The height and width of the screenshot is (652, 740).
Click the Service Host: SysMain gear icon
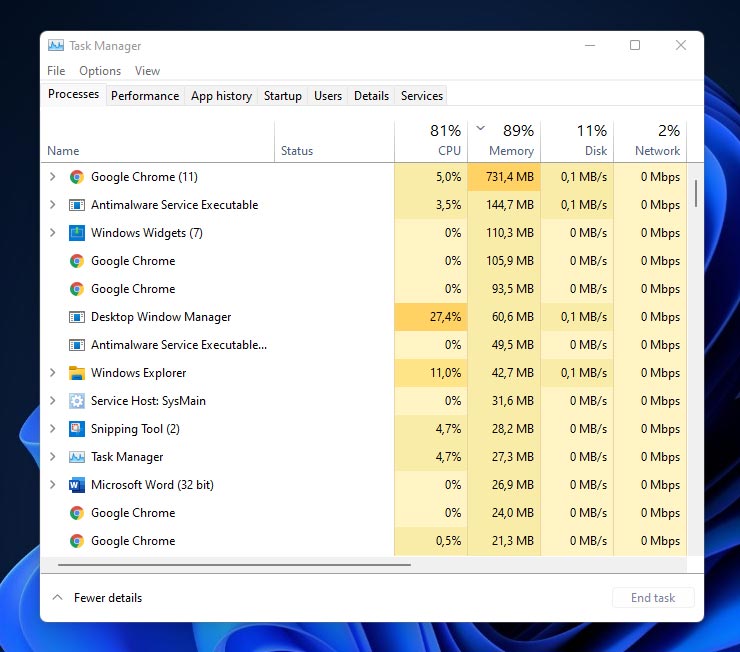[77, 401]
